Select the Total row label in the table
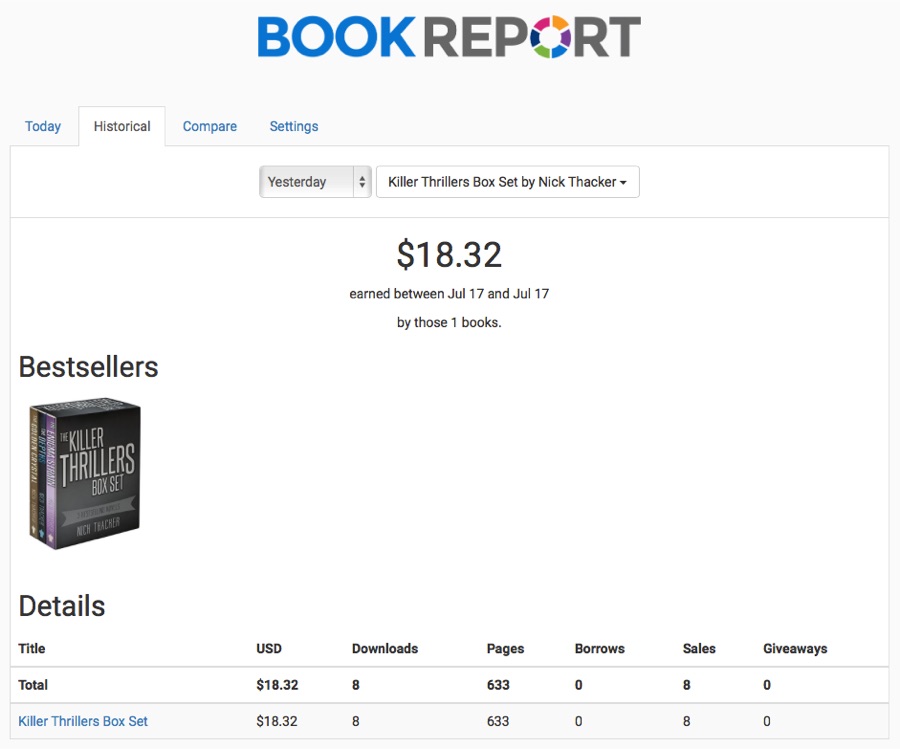900x749 pixels. (33, 685)
